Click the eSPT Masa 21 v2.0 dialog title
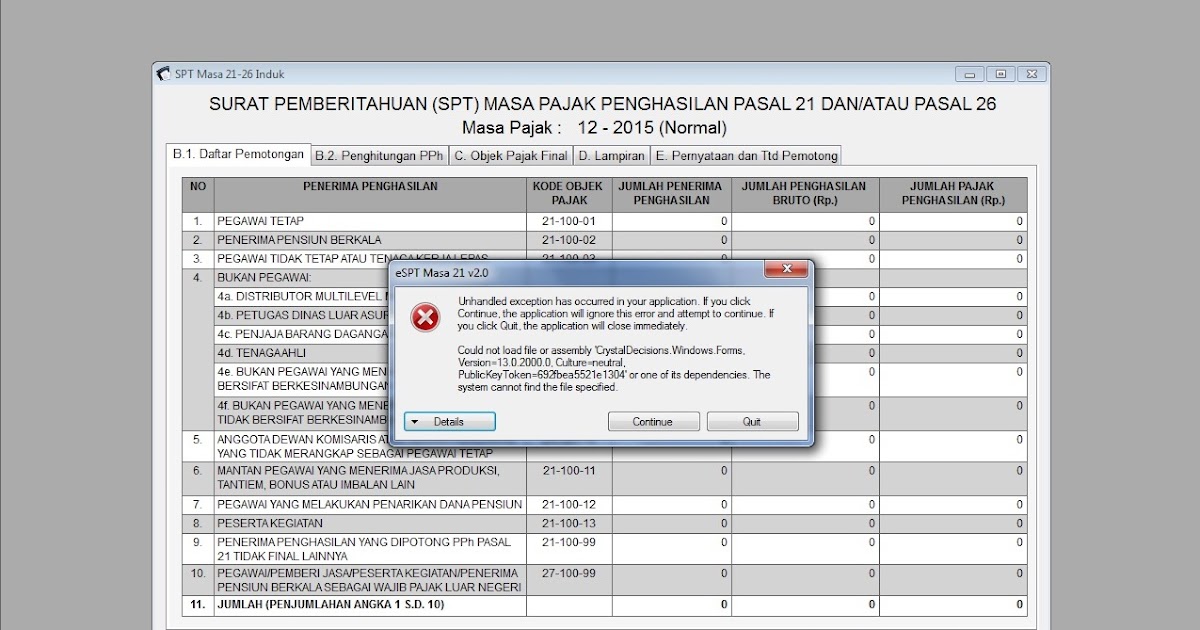This screenshot has width=1200, height=630. (x=442, y=272)
